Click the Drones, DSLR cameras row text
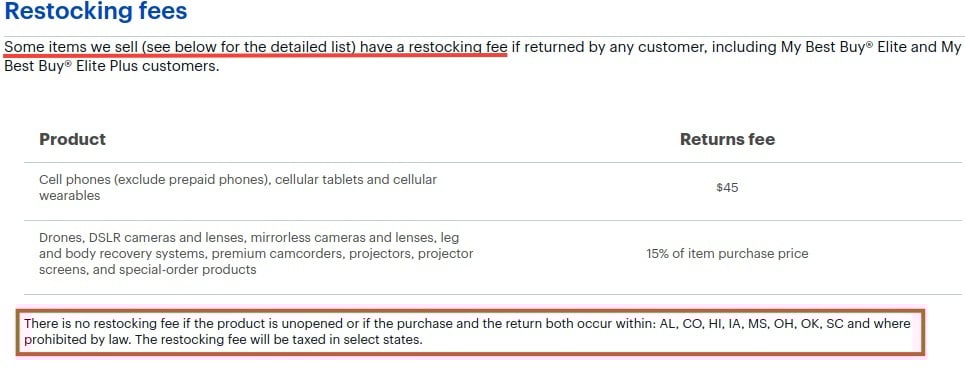This screenshot has width=965, height=368. 256,254
